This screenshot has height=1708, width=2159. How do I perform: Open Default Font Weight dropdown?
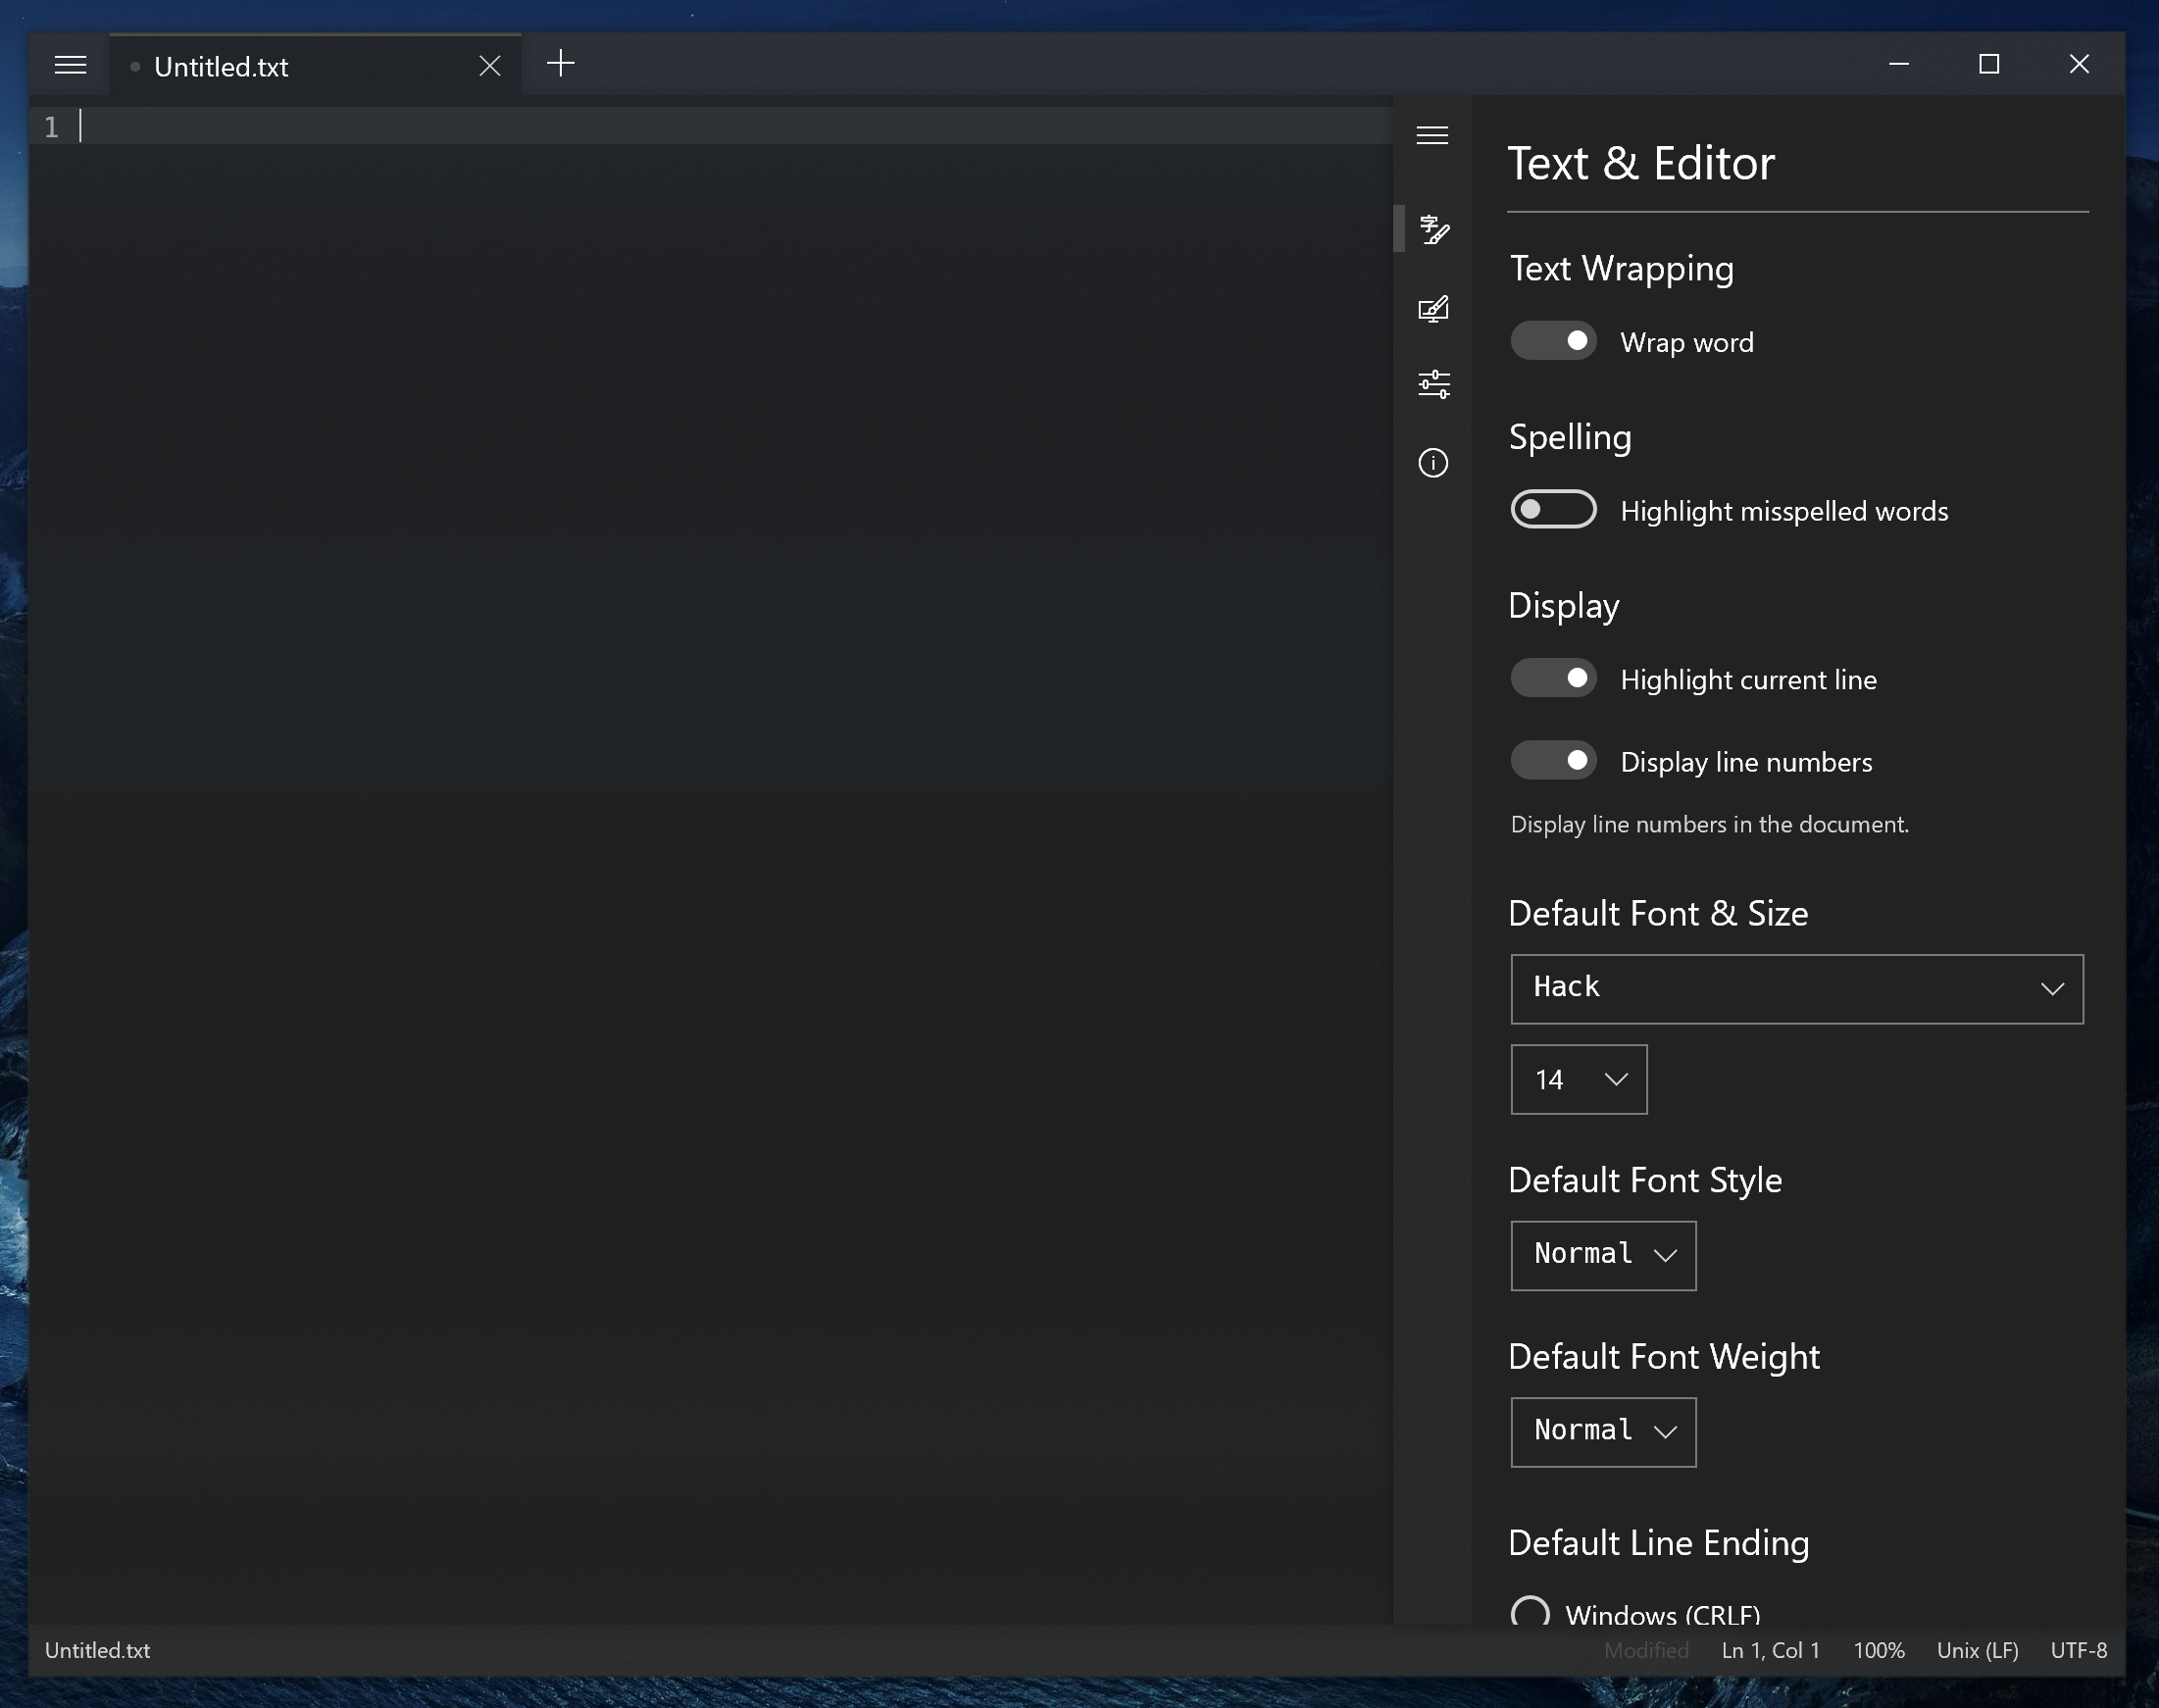(x=1602, y=1431)
